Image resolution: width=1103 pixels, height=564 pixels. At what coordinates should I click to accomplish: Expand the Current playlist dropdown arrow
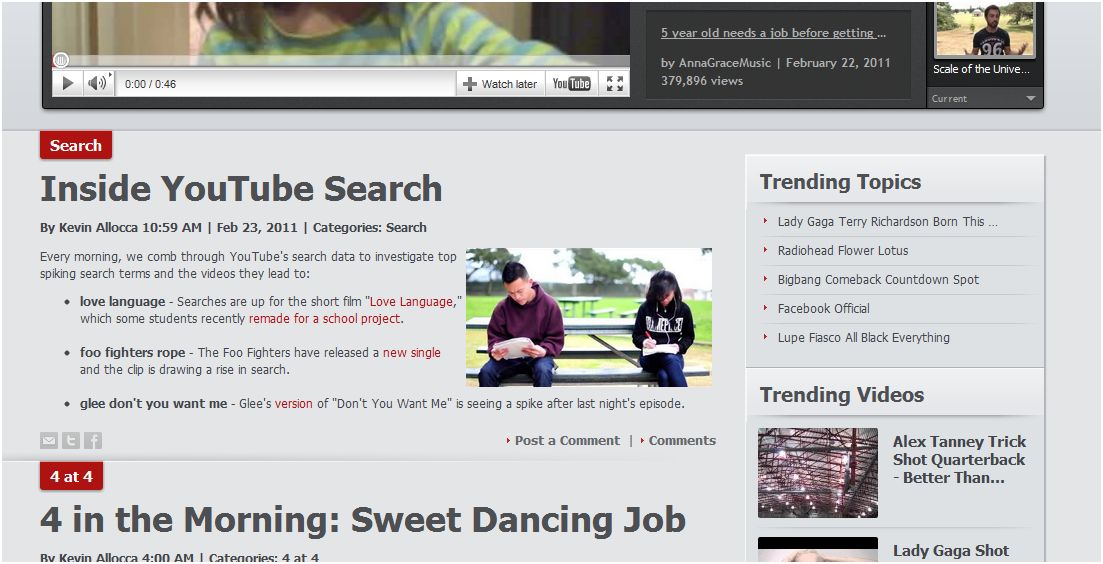[1030, 99]
